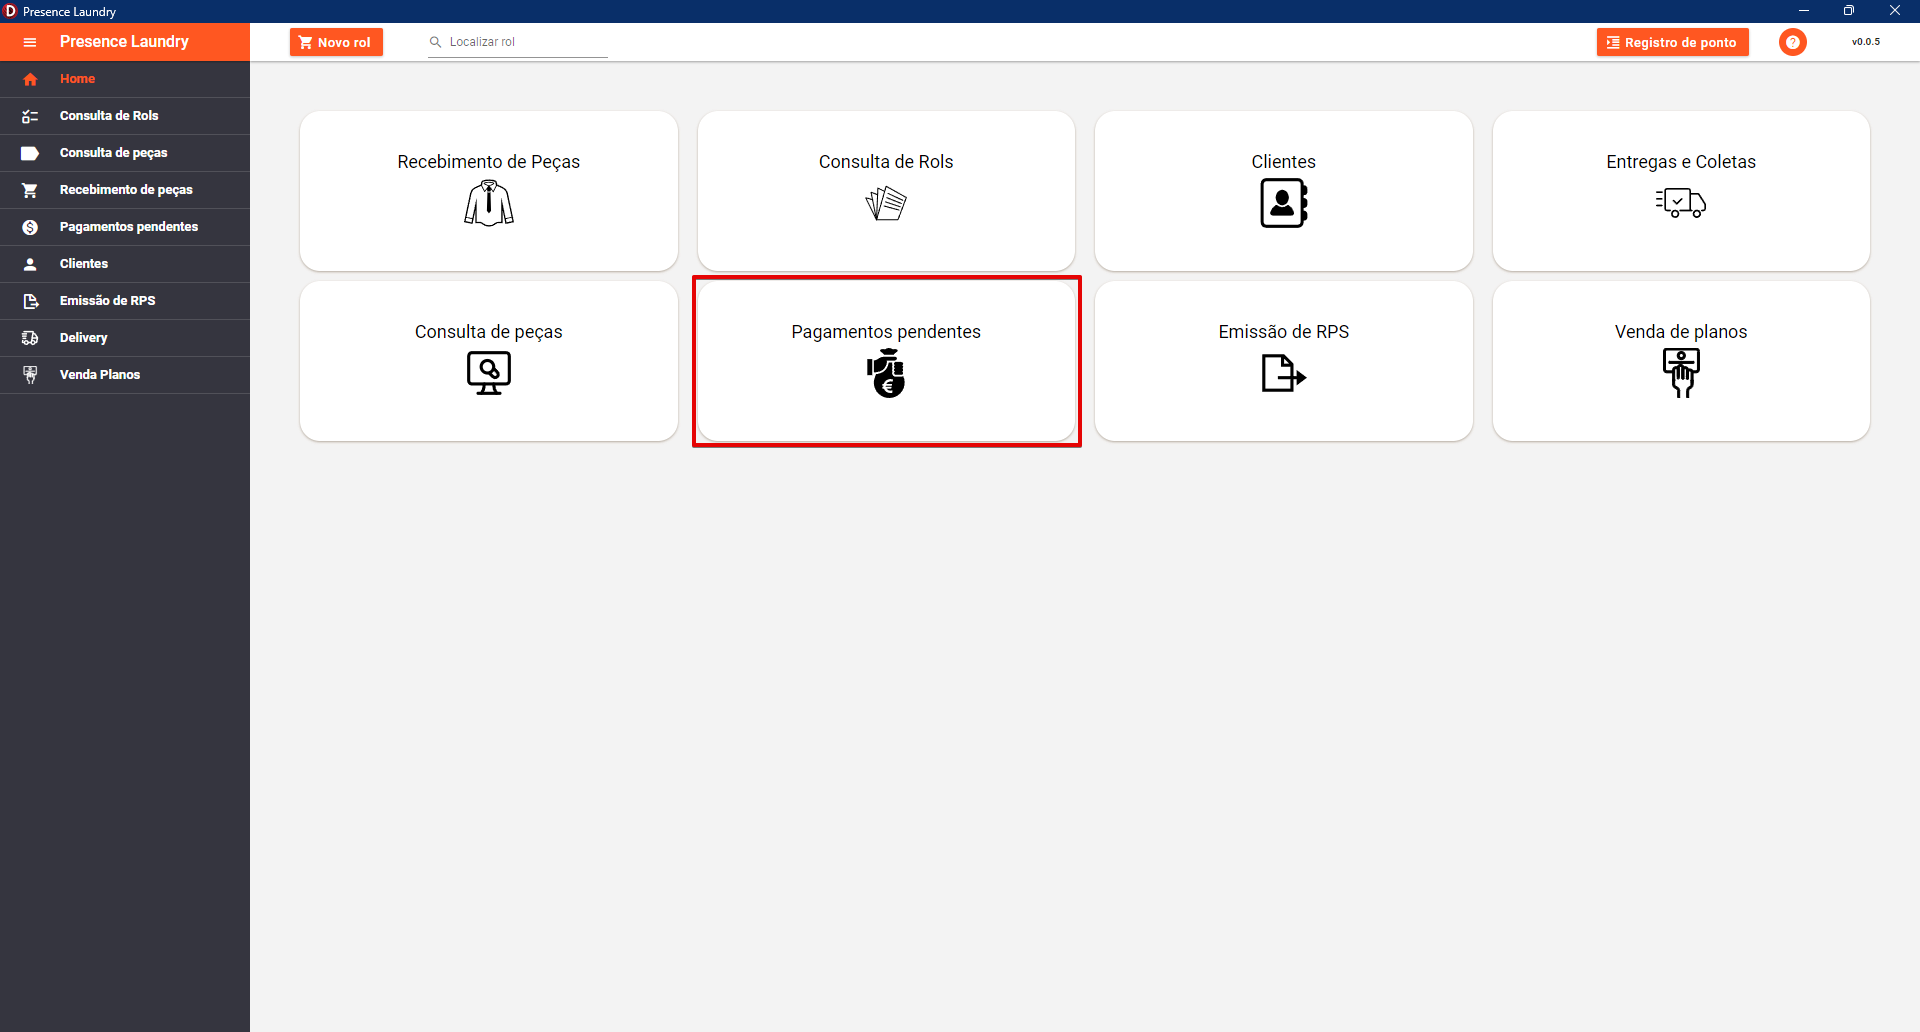Close the Presence Laundry window
Image resolution: width=1920 pixels, height=1032 pixels.
1895,11
